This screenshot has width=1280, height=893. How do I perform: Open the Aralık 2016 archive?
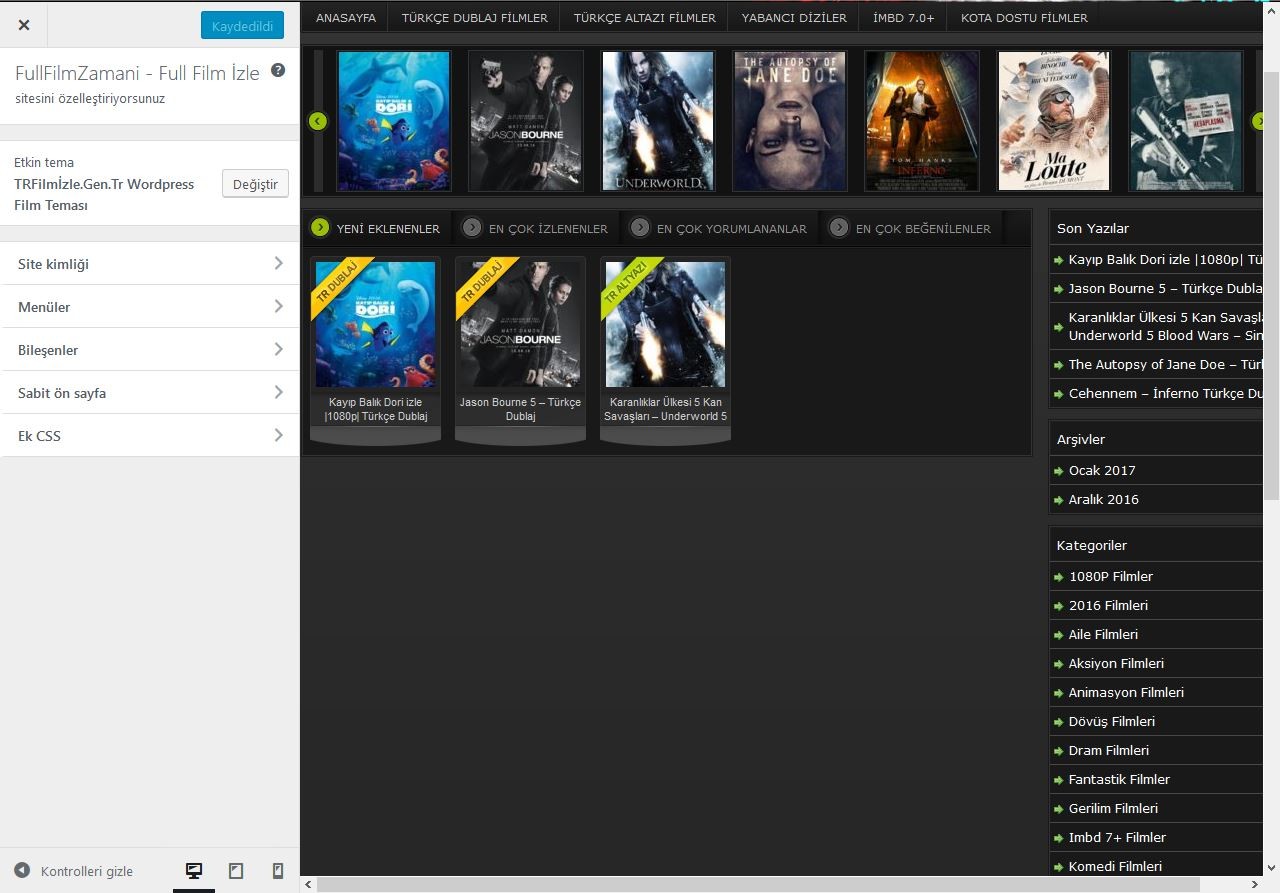tap(1103, 499)
